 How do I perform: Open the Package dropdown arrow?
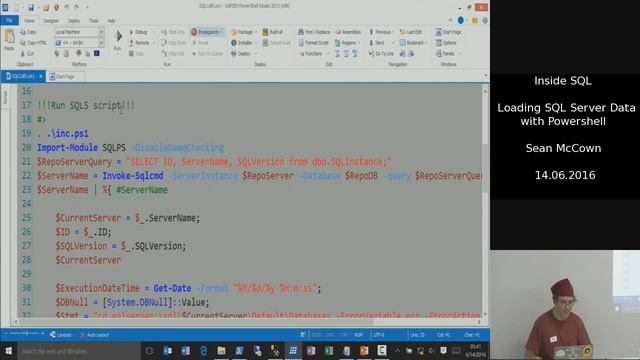pos(256,32)
